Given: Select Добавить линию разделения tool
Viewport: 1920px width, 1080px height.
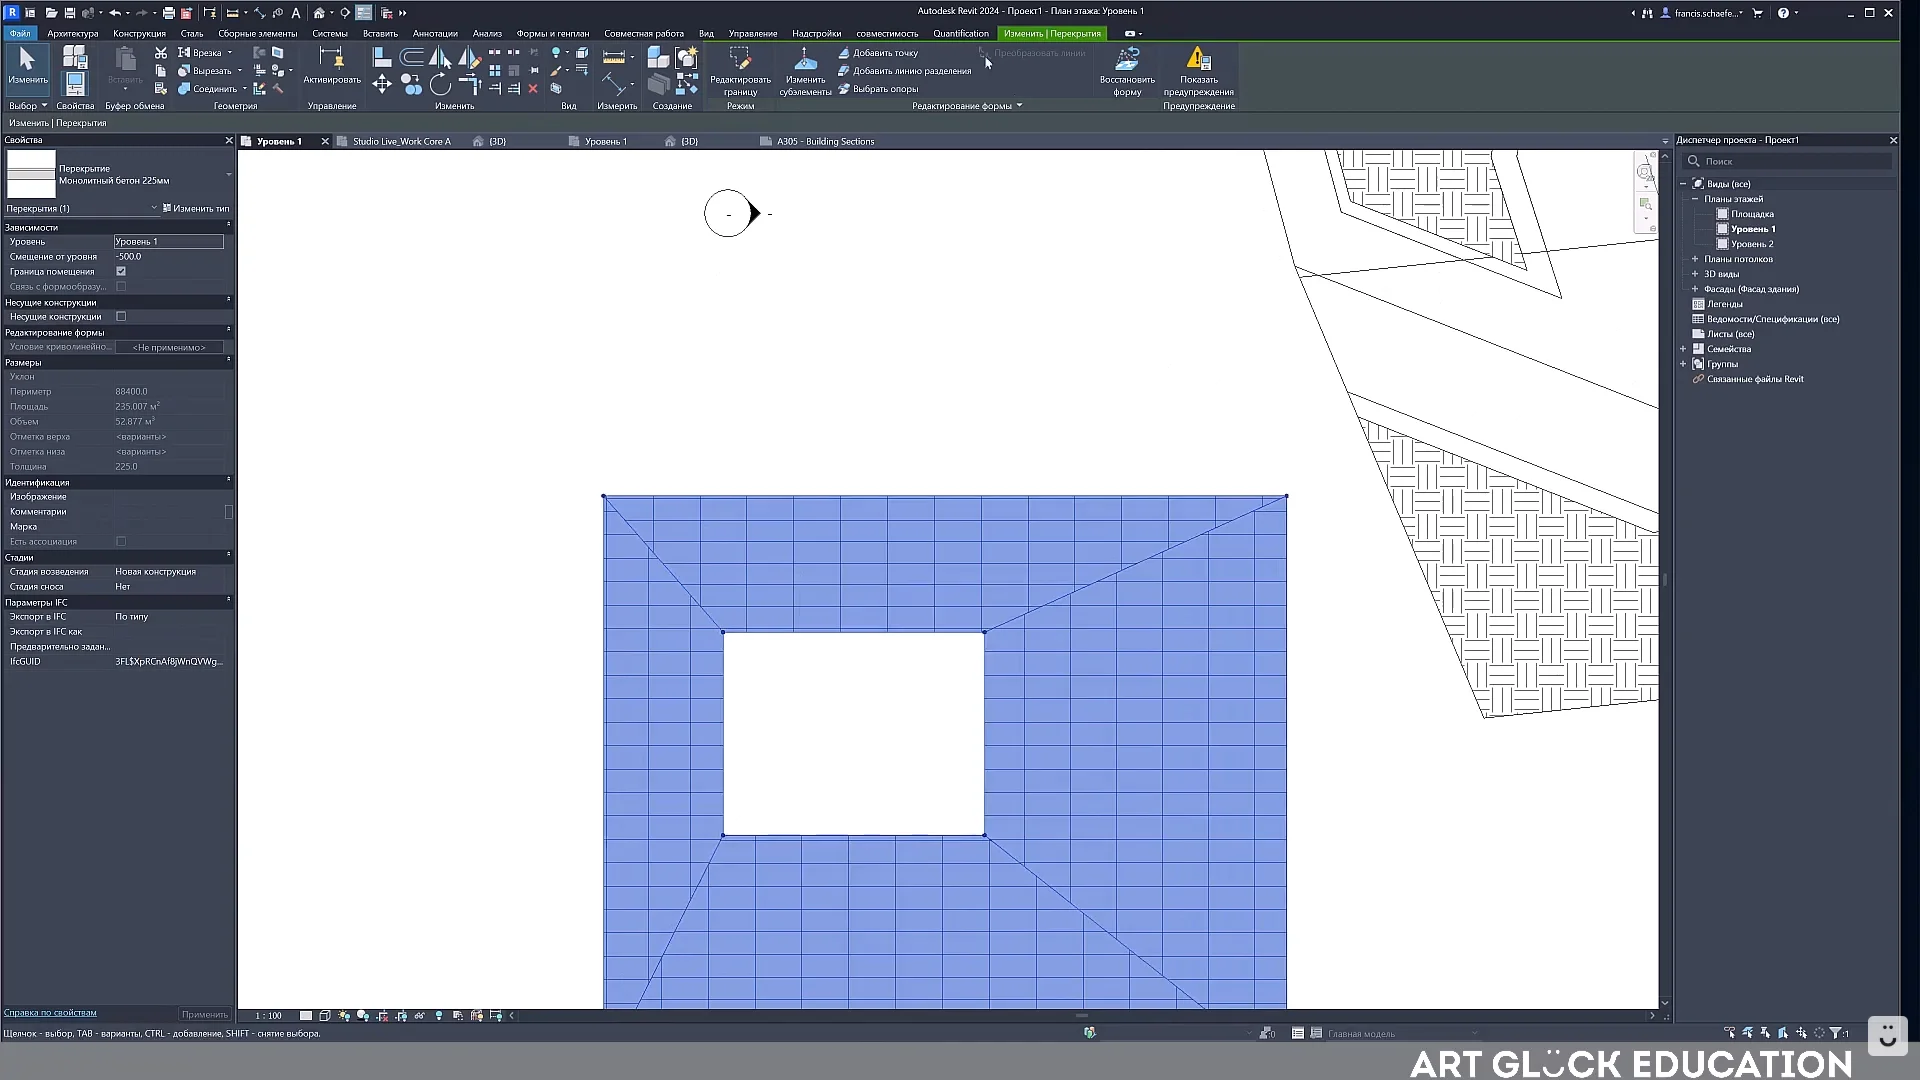Looking at the screenshot, I should [905, 71].
